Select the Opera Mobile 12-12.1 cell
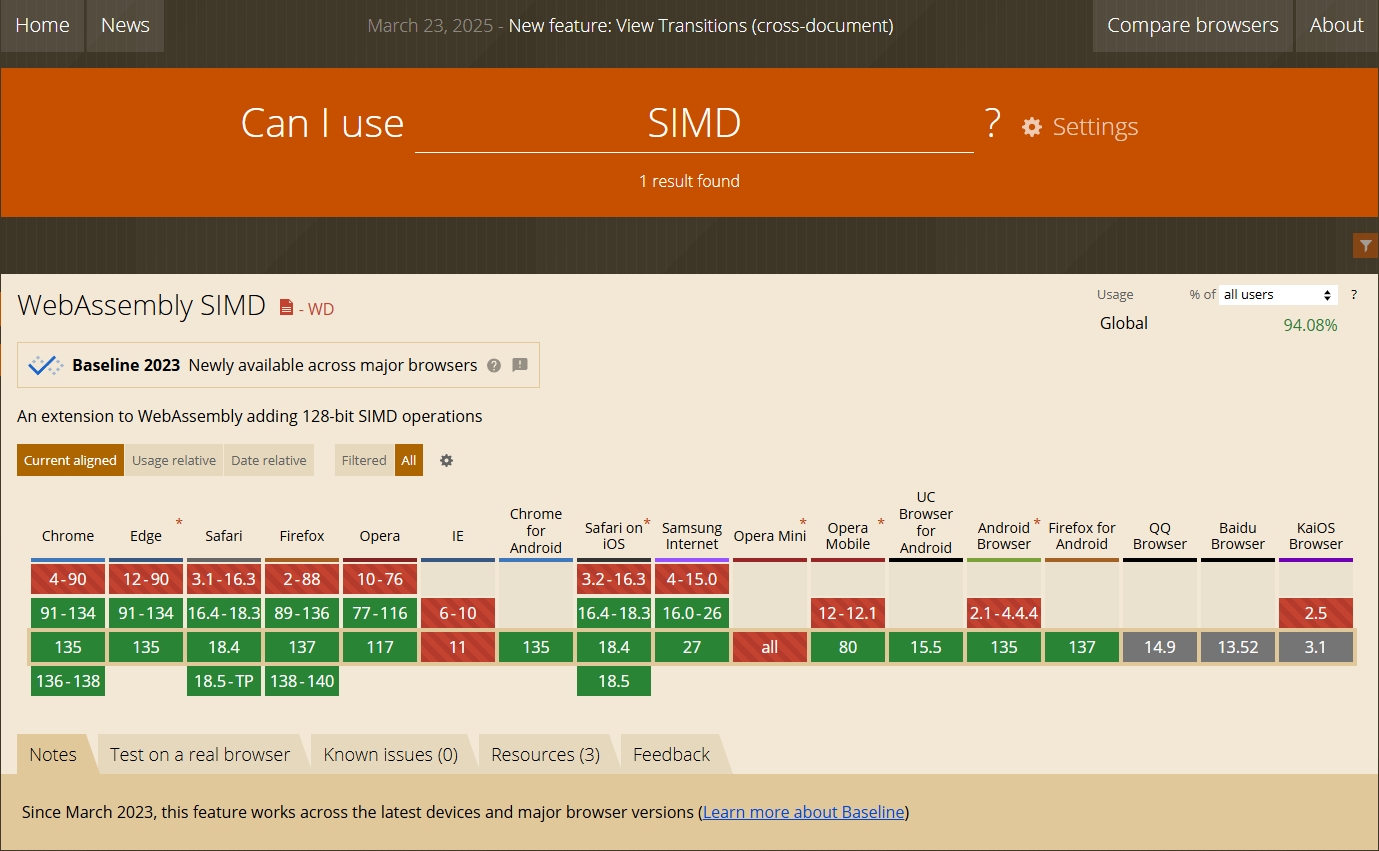The image size is (1379, 851). tap(848, 613)
